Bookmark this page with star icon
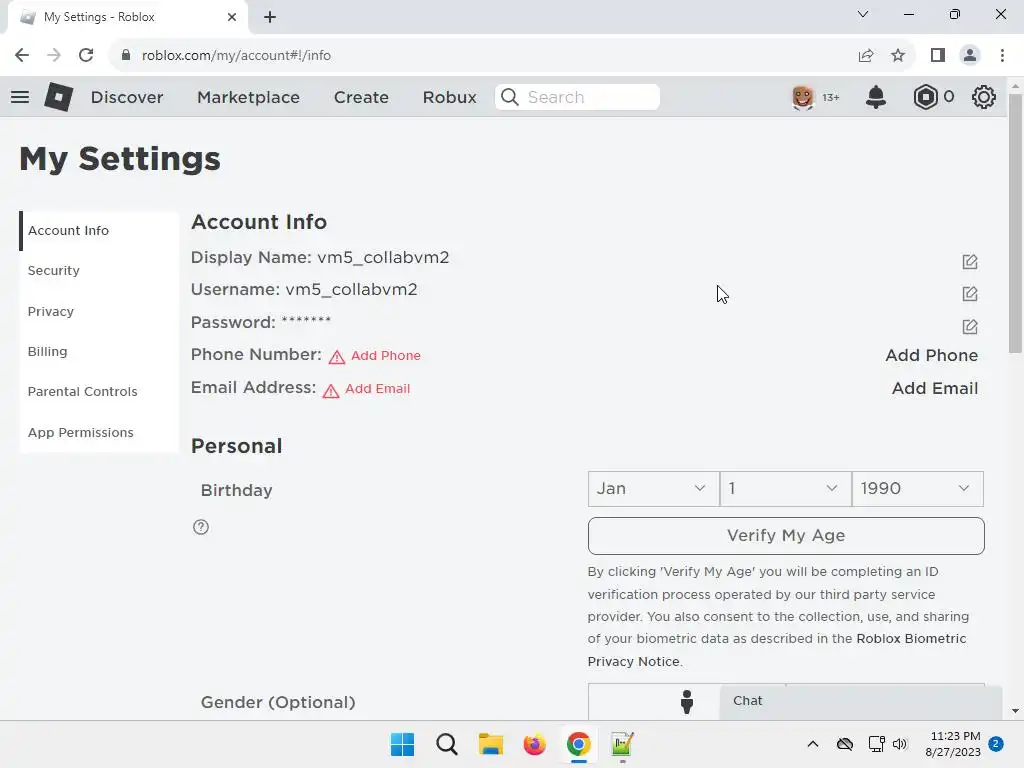This screenshot has height=768, width=1024. point(898,56)
